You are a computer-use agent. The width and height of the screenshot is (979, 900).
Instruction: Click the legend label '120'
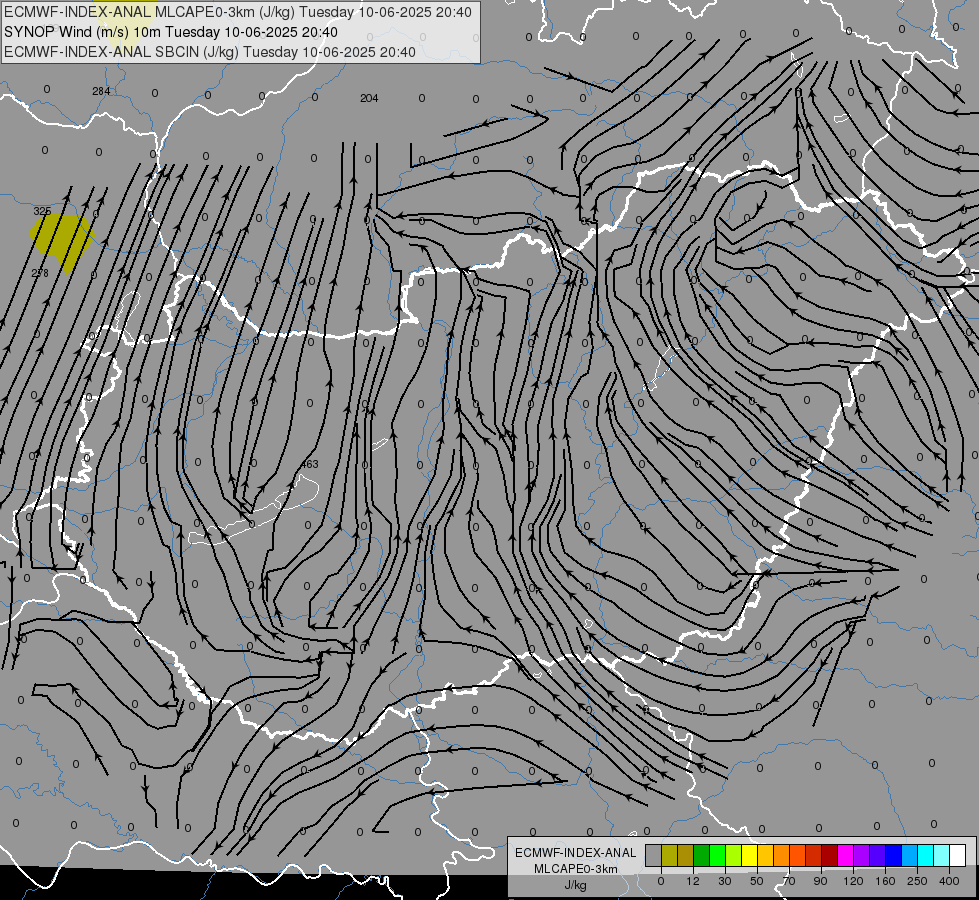[853, 881]
